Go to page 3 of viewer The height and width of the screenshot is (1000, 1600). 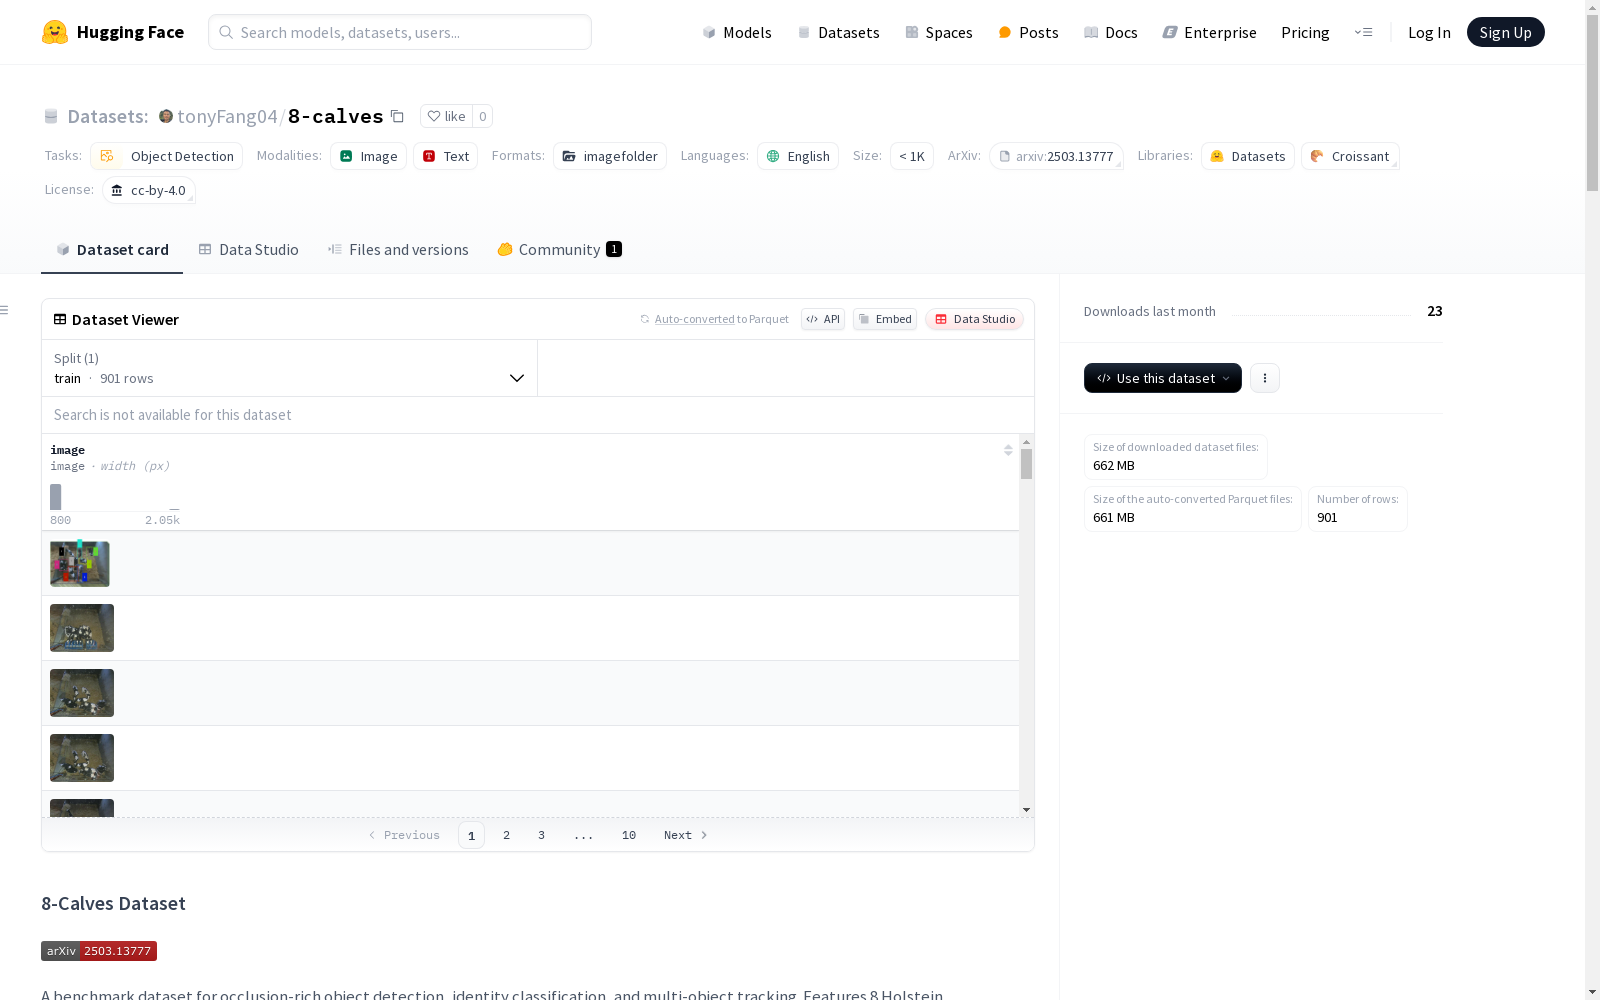[541, 835]
